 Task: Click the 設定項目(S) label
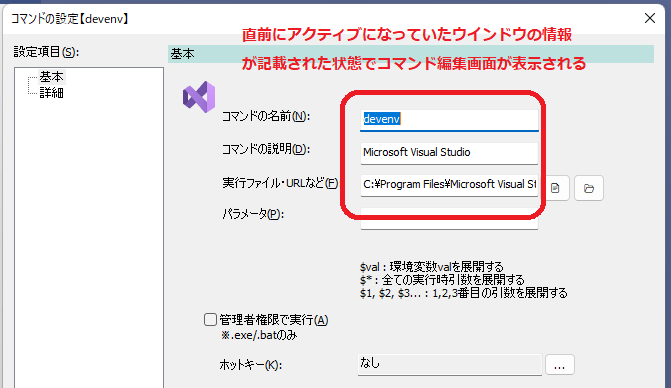[46, 52]
